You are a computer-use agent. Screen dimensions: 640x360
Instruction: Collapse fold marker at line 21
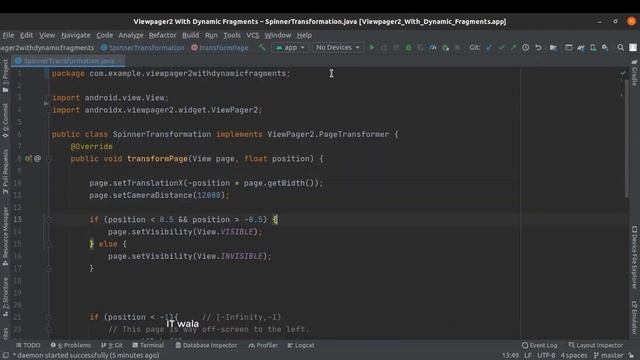(x=48, y=317)
